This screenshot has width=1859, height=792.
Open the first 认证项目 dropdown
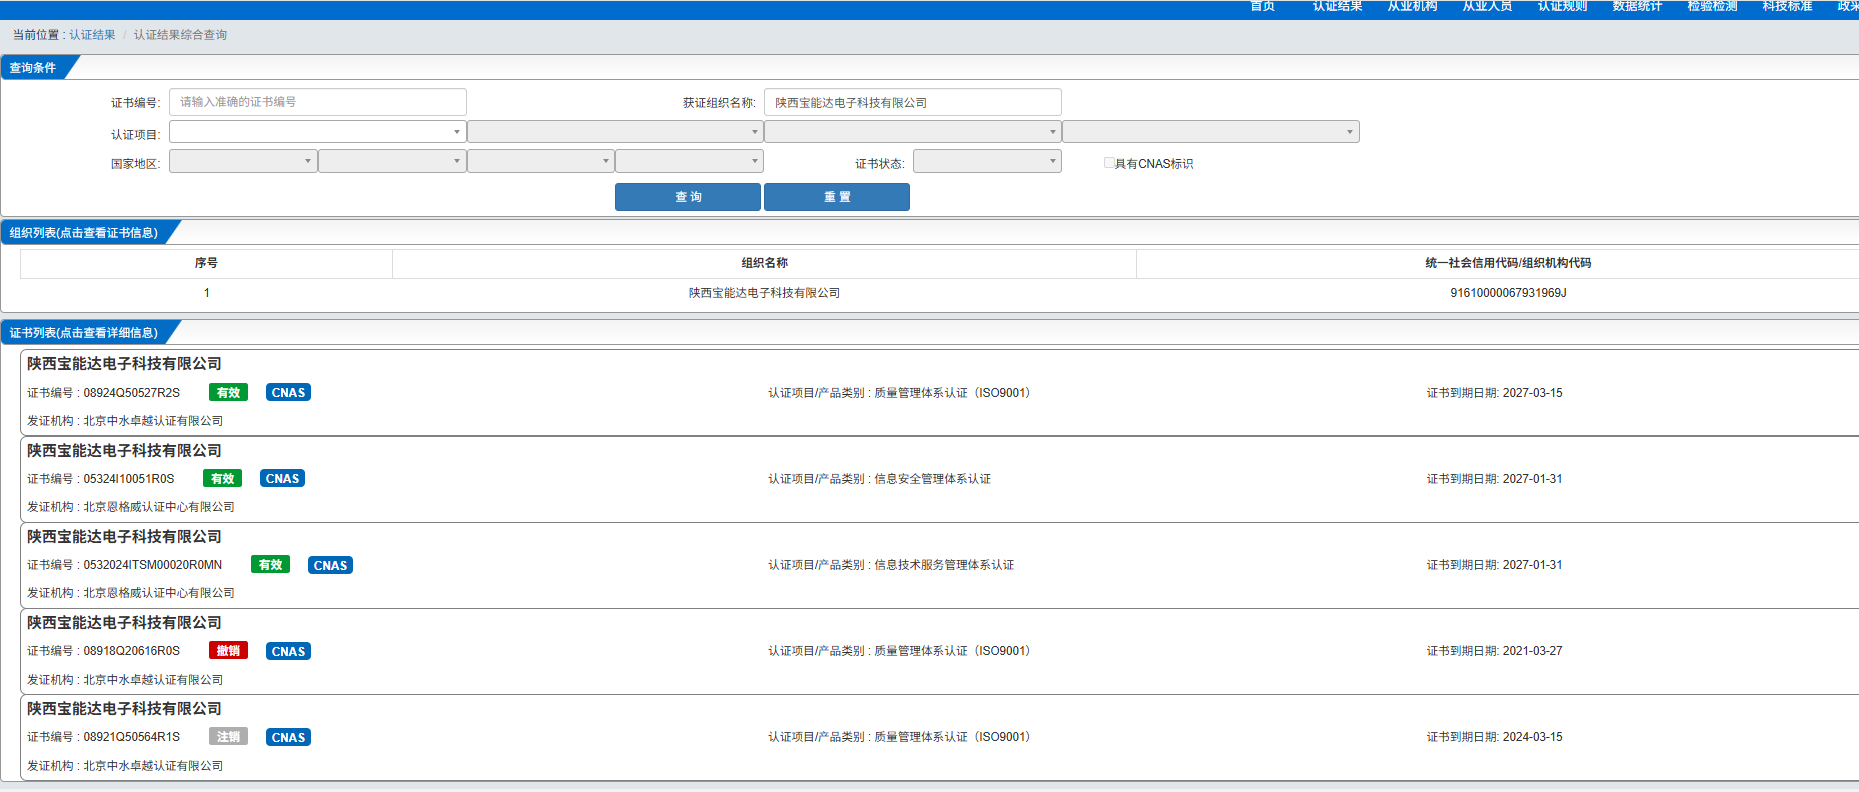pyautogui.click(x=317, y=132)
